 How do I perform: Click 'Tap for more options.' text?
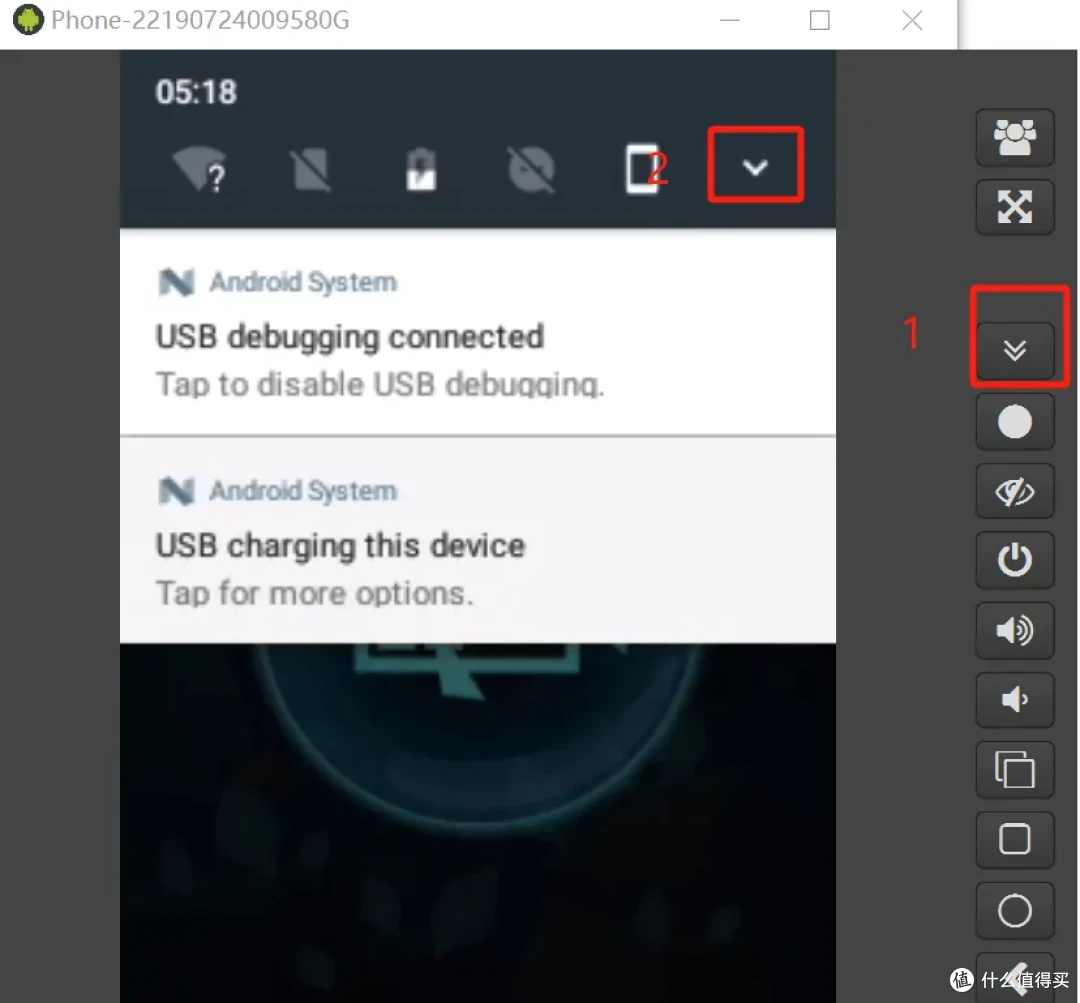pos(315,593)
